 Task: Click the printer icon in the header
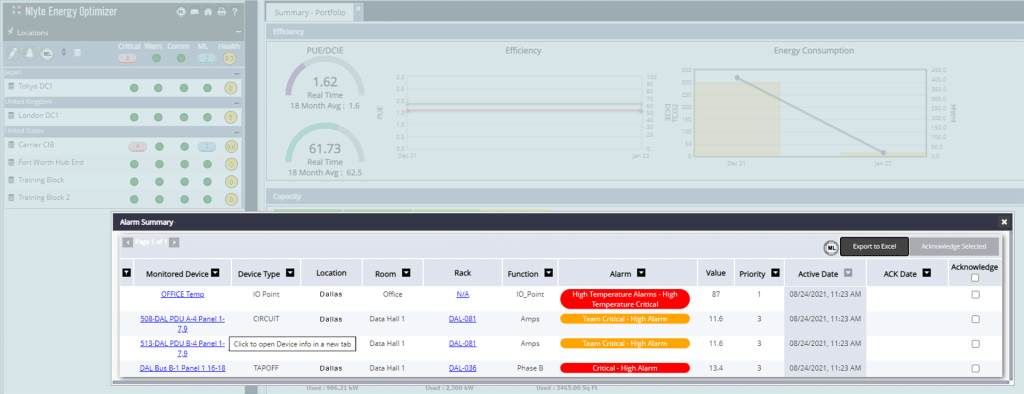221,12
